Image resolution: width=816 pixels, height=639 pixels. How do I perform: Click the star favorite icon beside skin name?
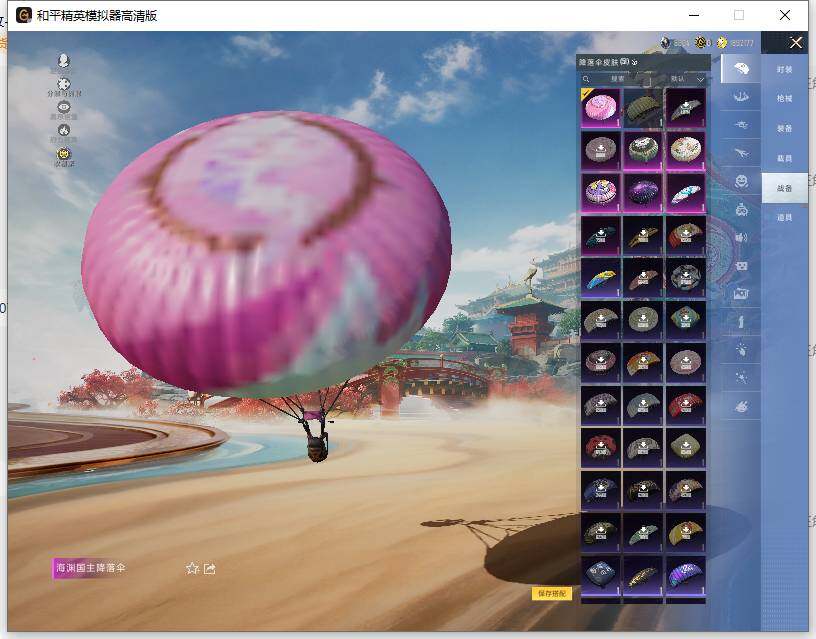tap(192, 568)
